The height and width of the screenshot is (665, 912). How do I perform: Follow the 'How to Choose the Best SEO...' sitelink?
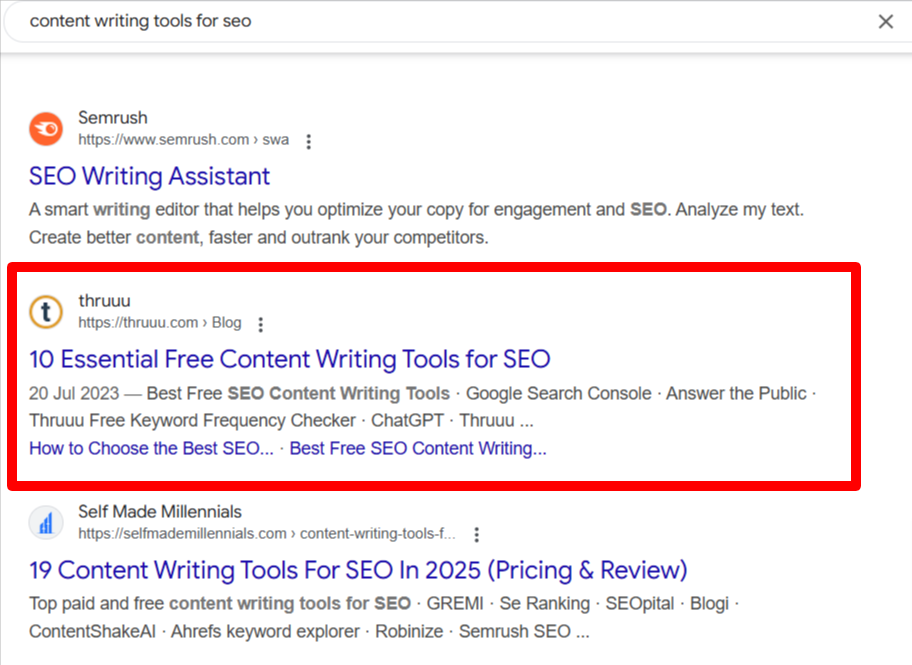[x=151, y=449]
